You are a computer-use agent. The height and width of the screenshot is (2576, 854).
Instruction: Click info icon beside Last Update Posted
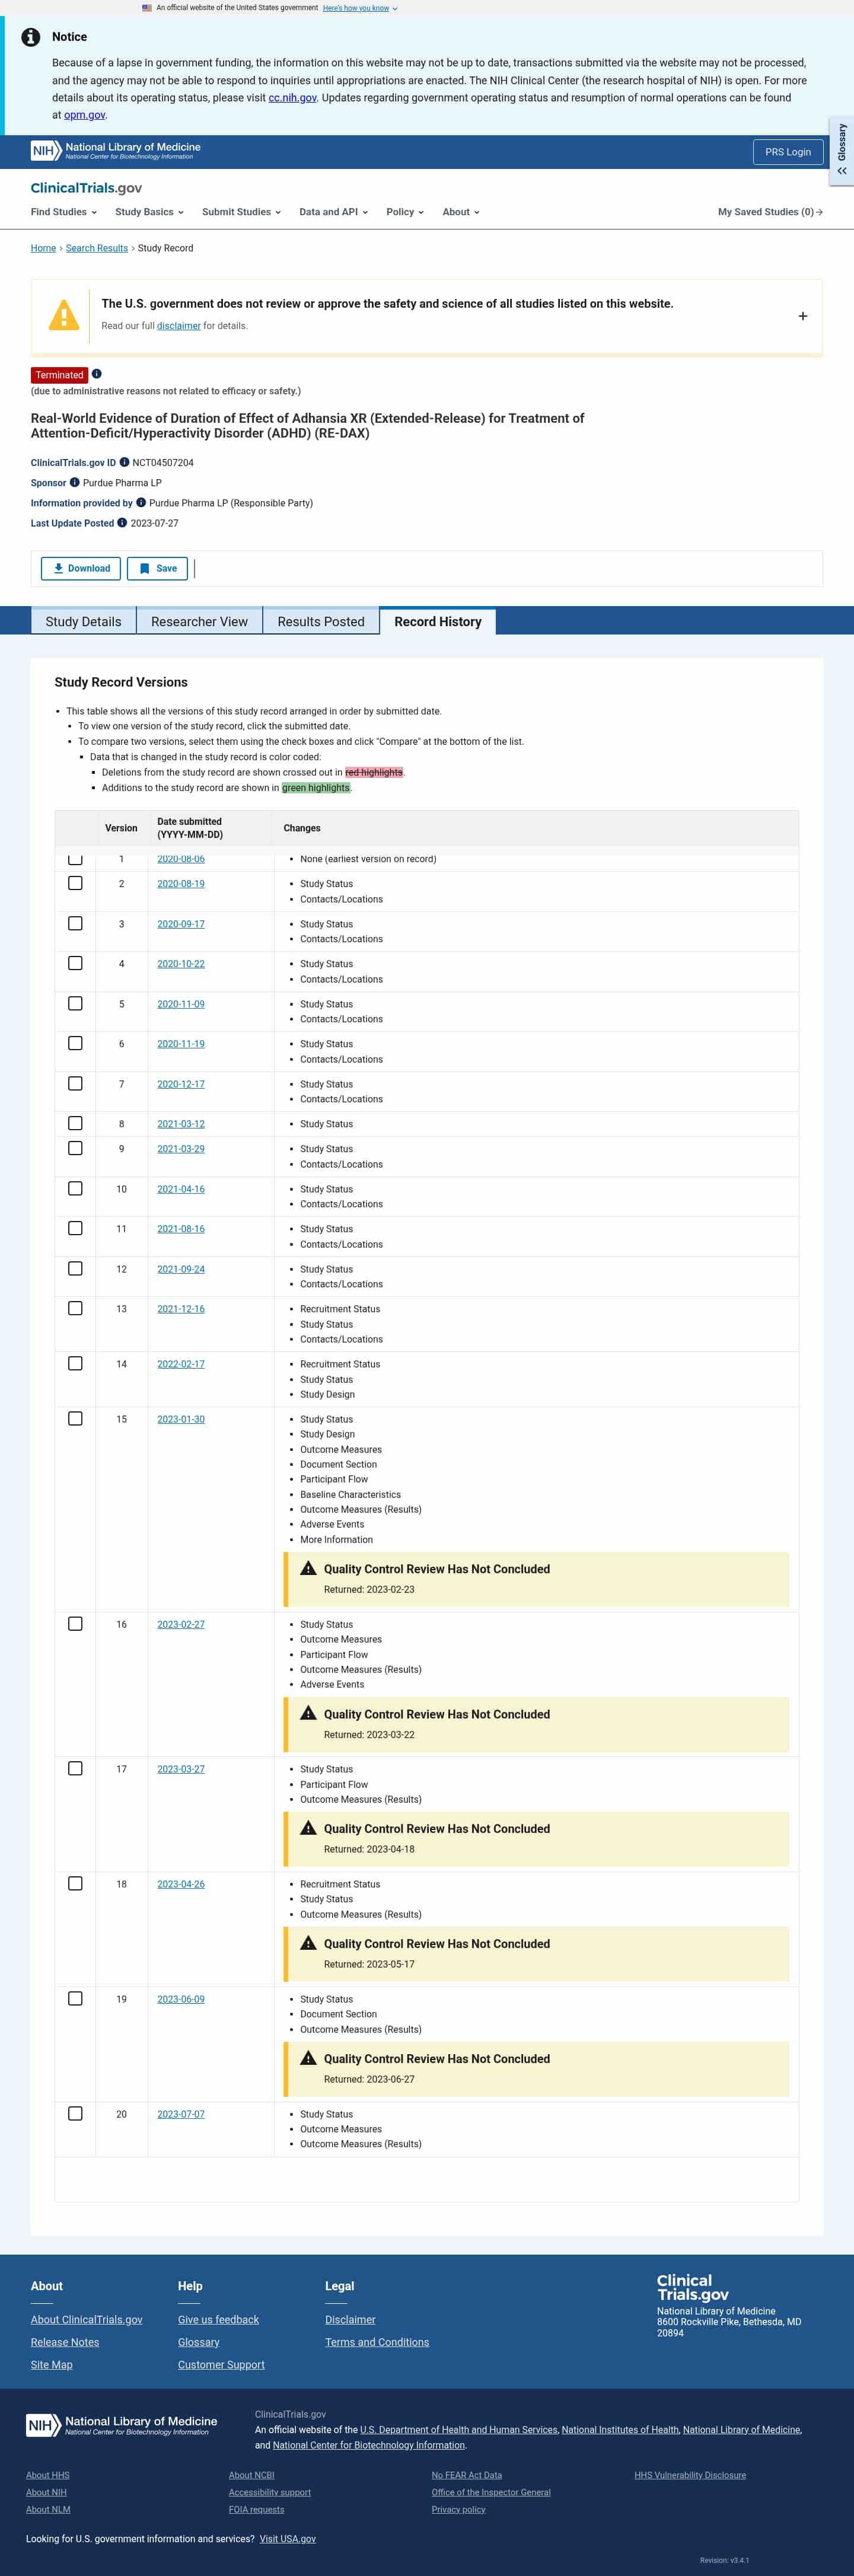point(122,522)
